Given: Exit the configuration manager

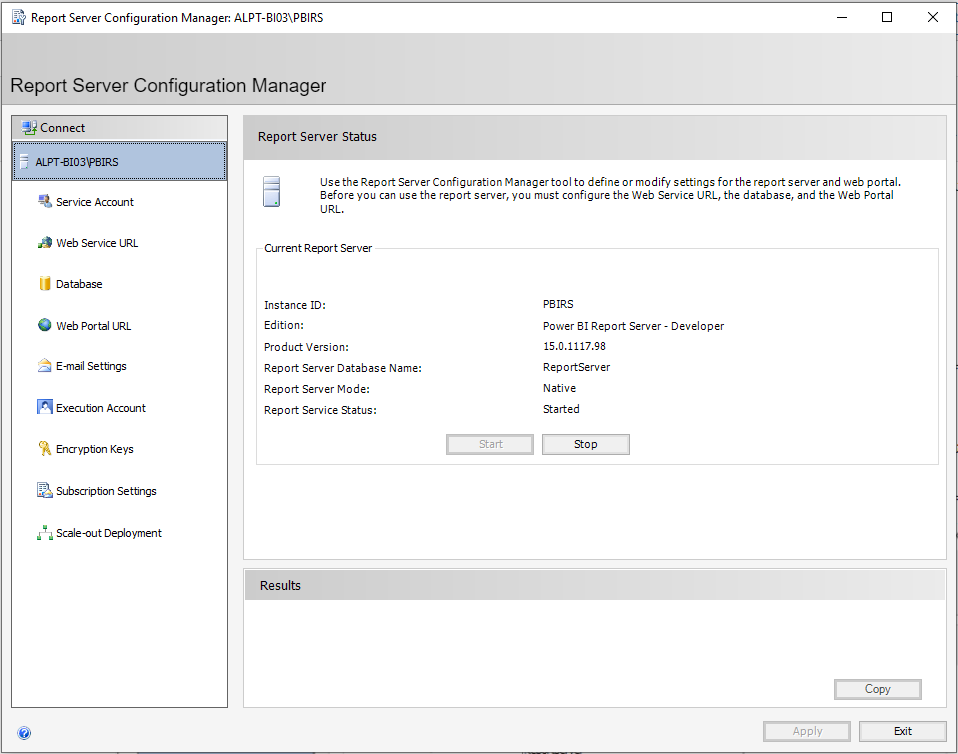Looking at the screenshot, I should 902,731.
